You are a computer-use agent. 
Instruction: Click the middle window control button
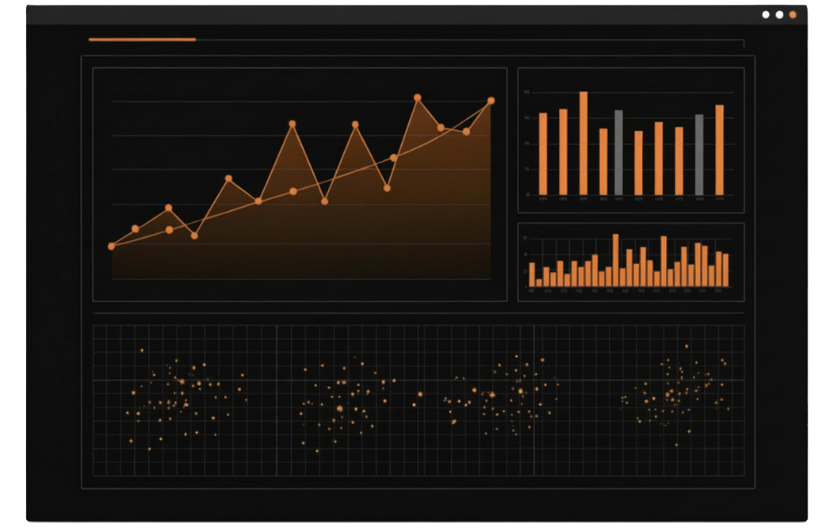(779, 15)
